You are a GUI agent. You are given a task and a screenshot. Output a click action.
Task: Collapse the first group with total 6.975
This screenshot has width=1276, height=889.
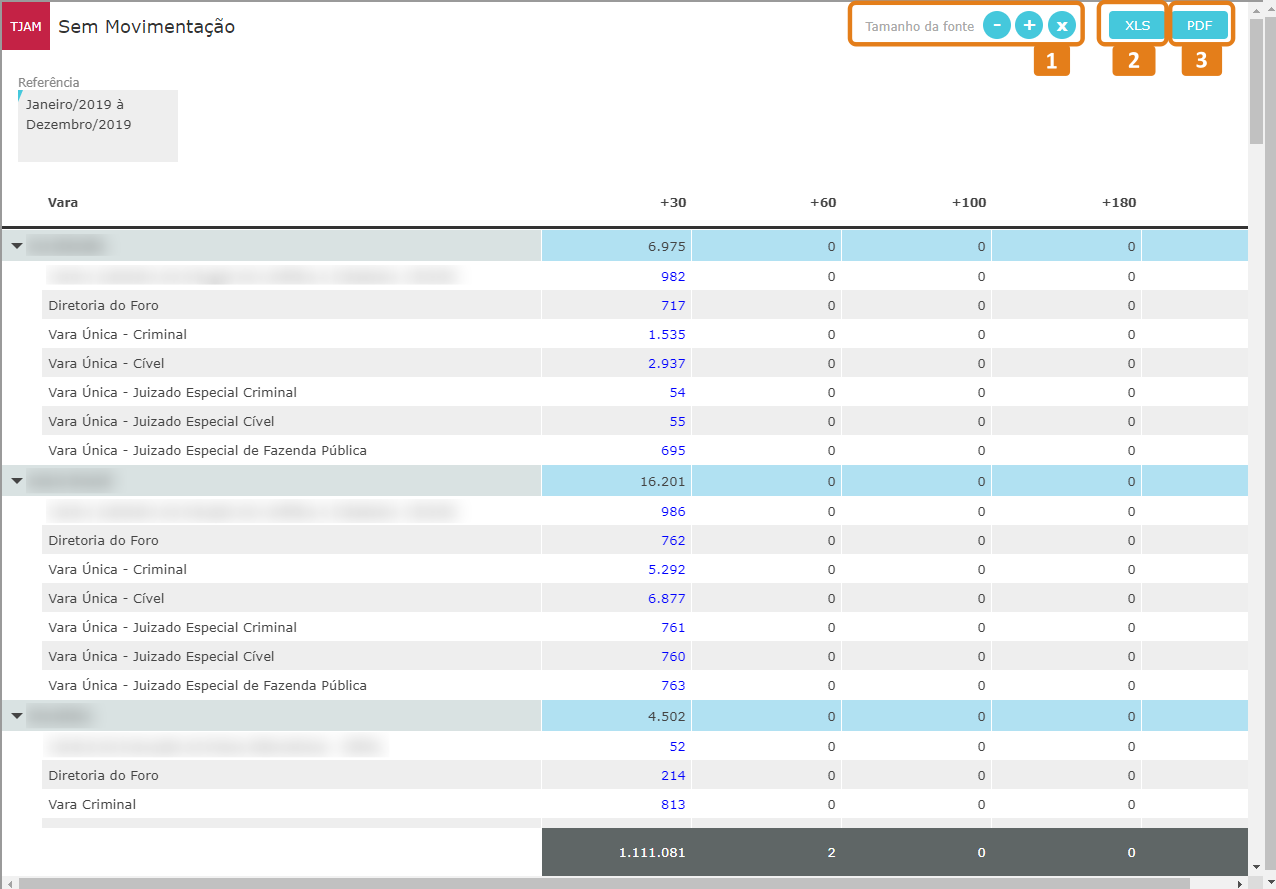tap(17, 245)
